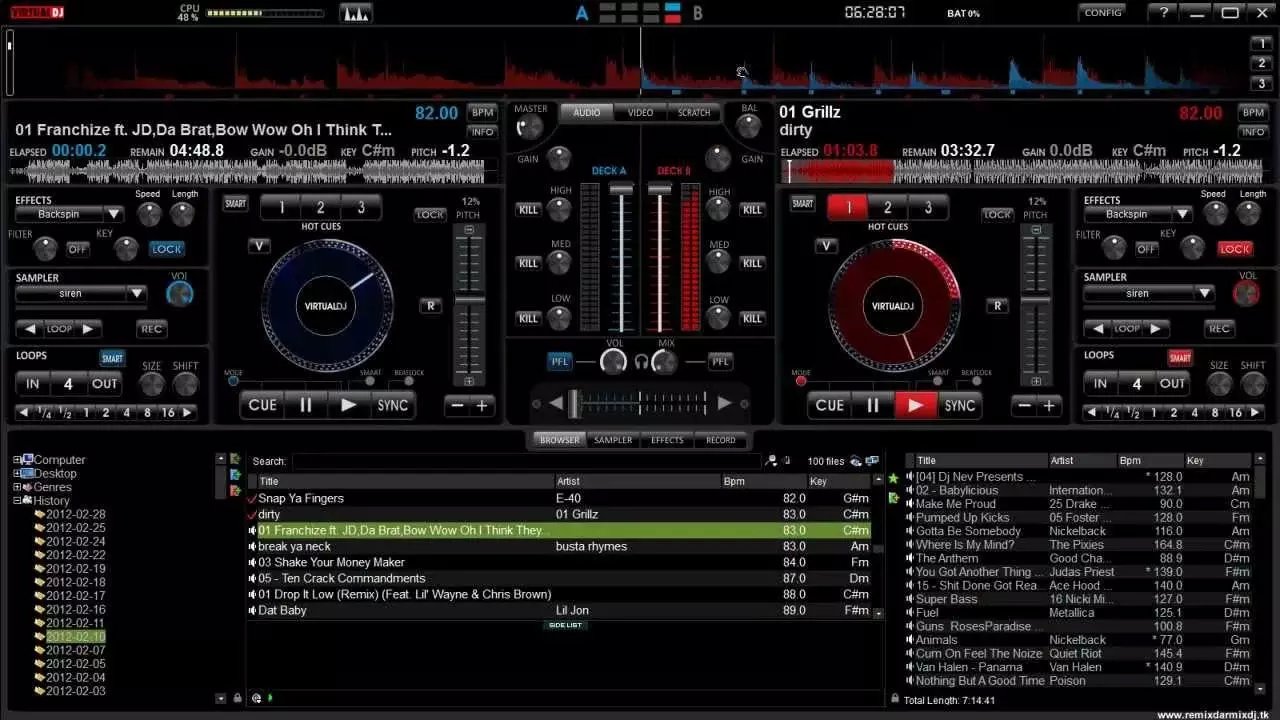
Task: Expand the Computer tree node
Action: coord(17,460)
